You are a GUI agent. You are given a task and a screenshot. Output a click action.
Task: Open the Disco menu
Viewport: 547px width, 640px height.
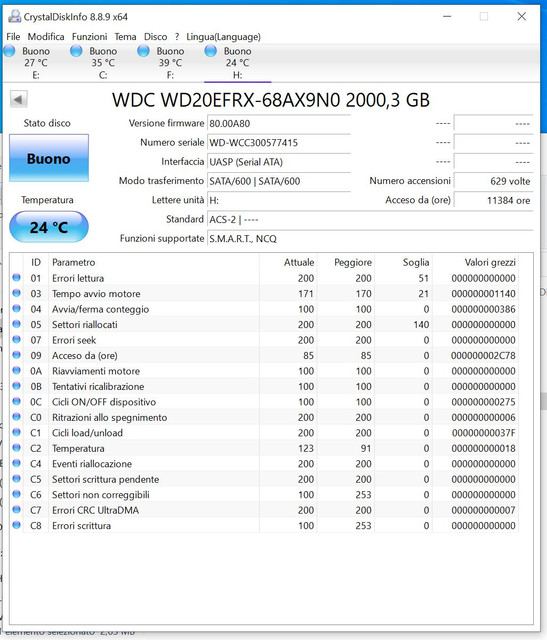point(156,37)
